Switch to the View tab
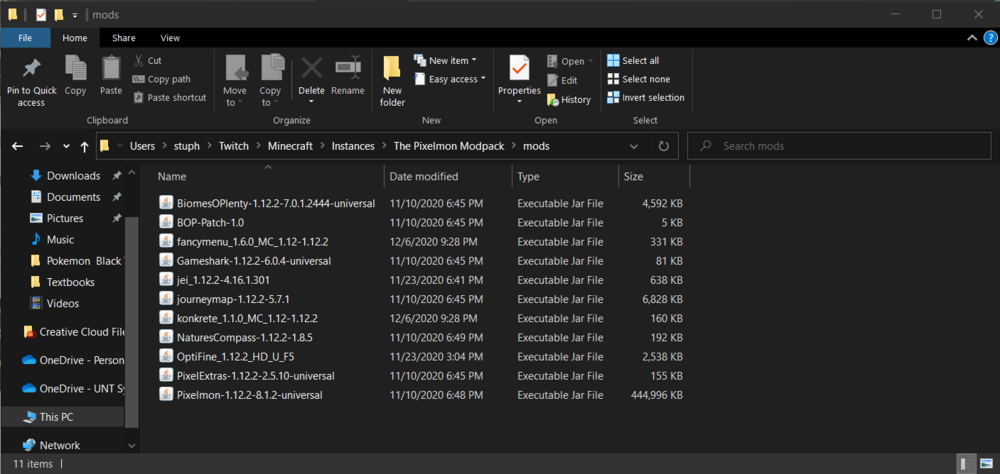The width and height of the screenshot is (1000, 474). 170,38
